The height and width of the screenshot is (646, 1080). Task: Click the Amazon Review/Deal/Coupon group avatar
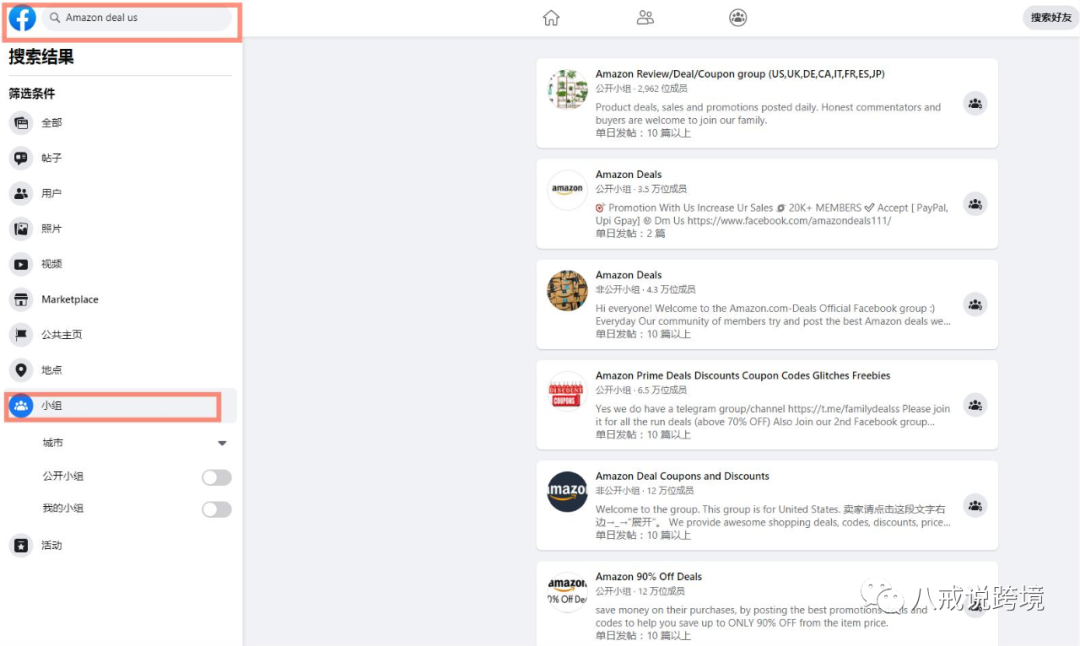(x=567, y=89)
